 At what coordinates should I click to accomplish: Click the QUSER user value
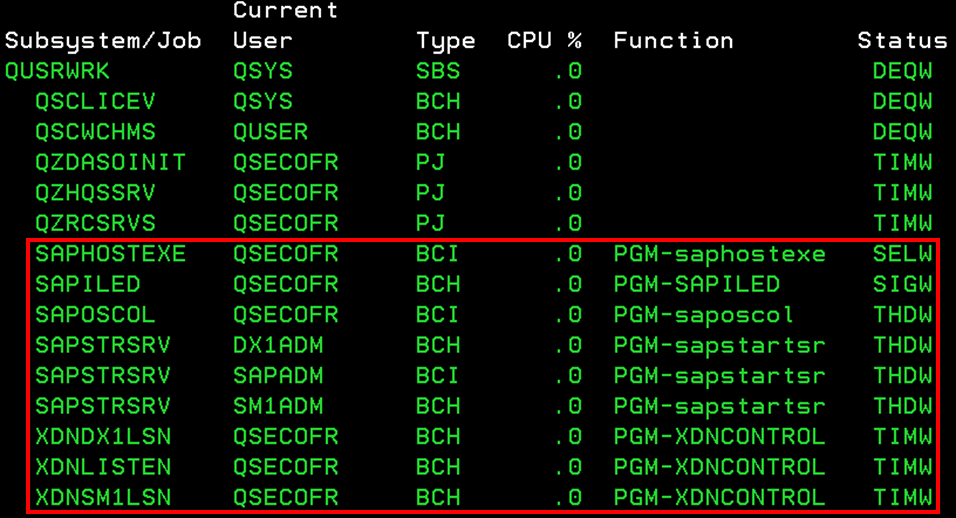[x=270, y=132]
